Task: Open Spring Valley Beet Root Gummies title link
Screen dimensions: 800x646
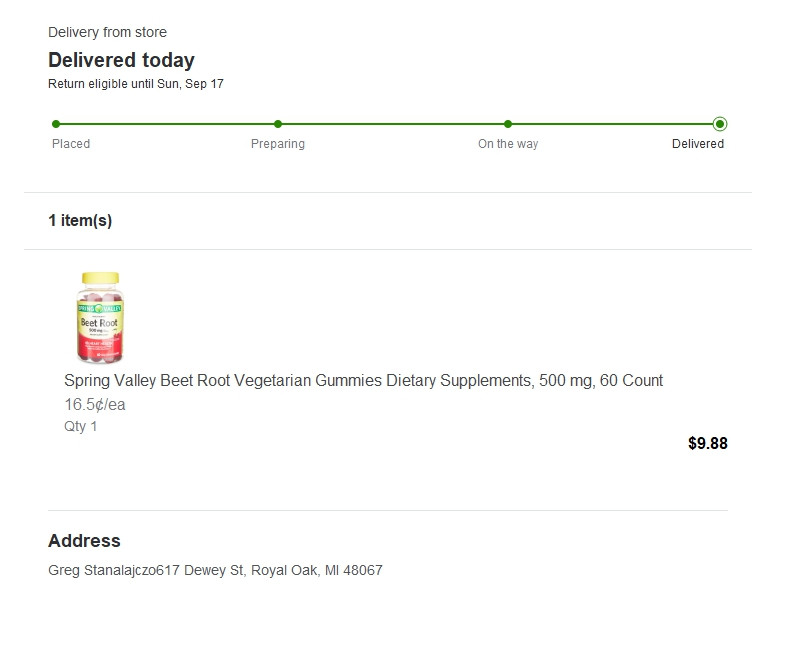Action: point(363,381)
